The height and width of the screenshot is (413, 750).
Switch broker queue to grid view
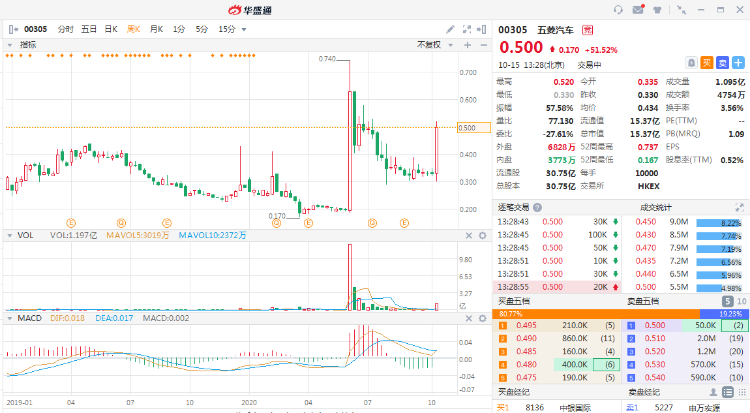click(x=742, y=392)
